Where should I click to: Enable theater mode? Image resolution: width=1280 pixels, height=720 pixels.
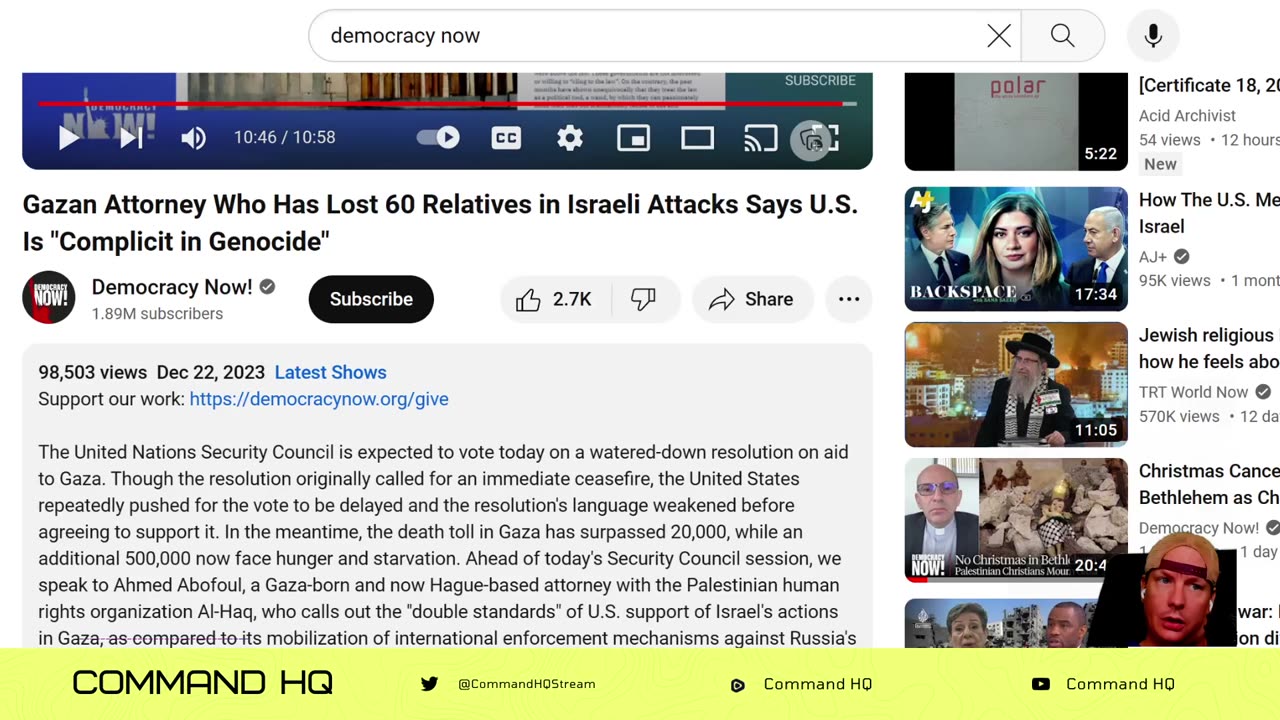[697, 138]
